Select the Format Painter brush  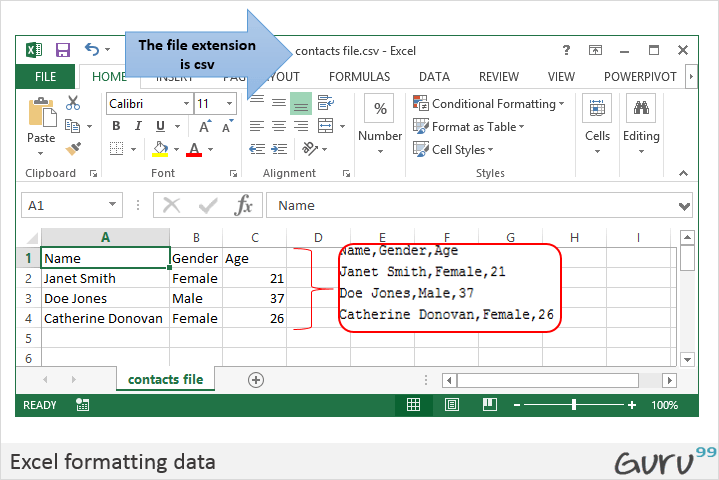click(73, 148)
